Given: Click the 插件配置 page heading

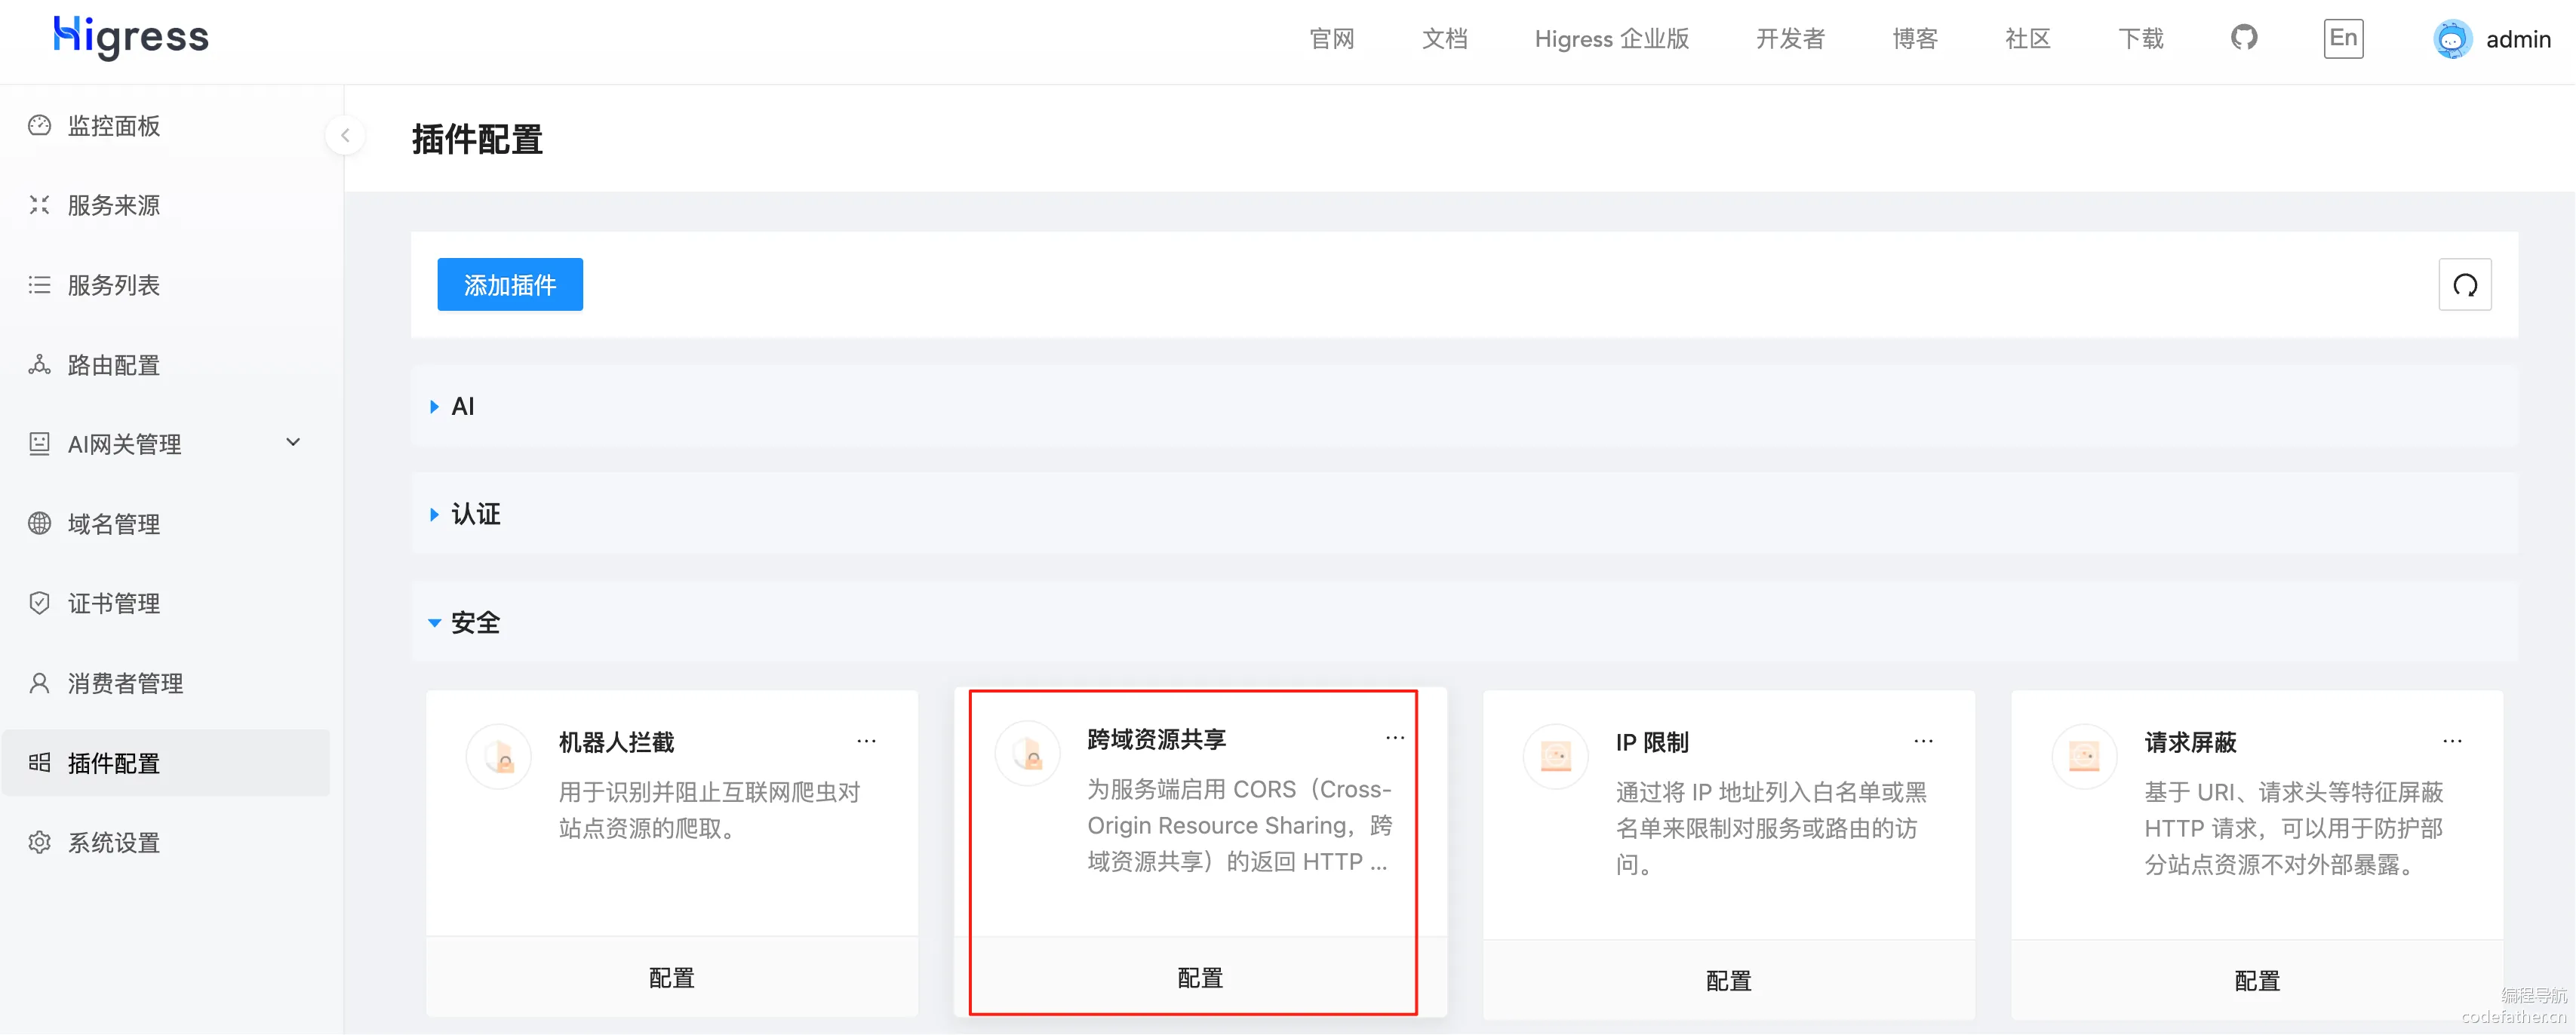Looking at the screenshot, I should (x=477, y=139).
